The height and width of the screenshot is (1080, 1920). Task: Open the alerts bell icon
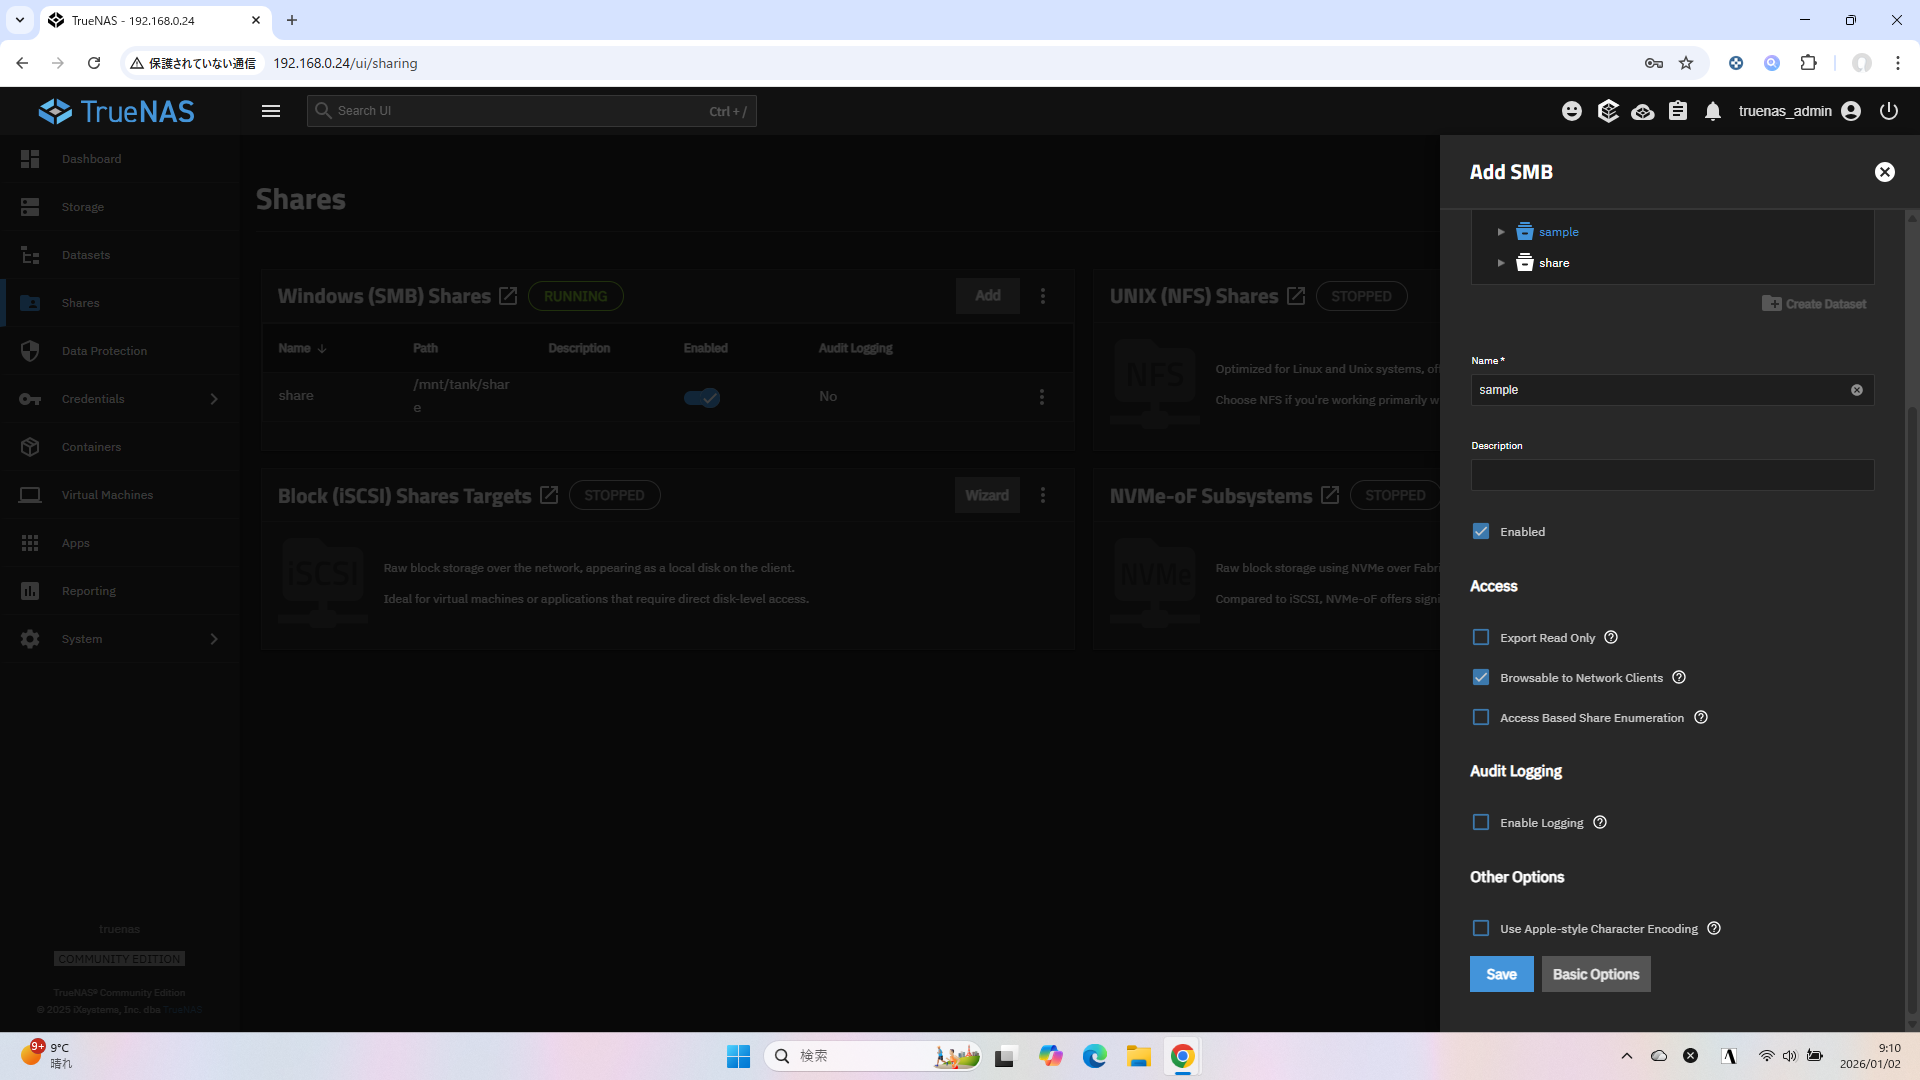(1713, 111)
